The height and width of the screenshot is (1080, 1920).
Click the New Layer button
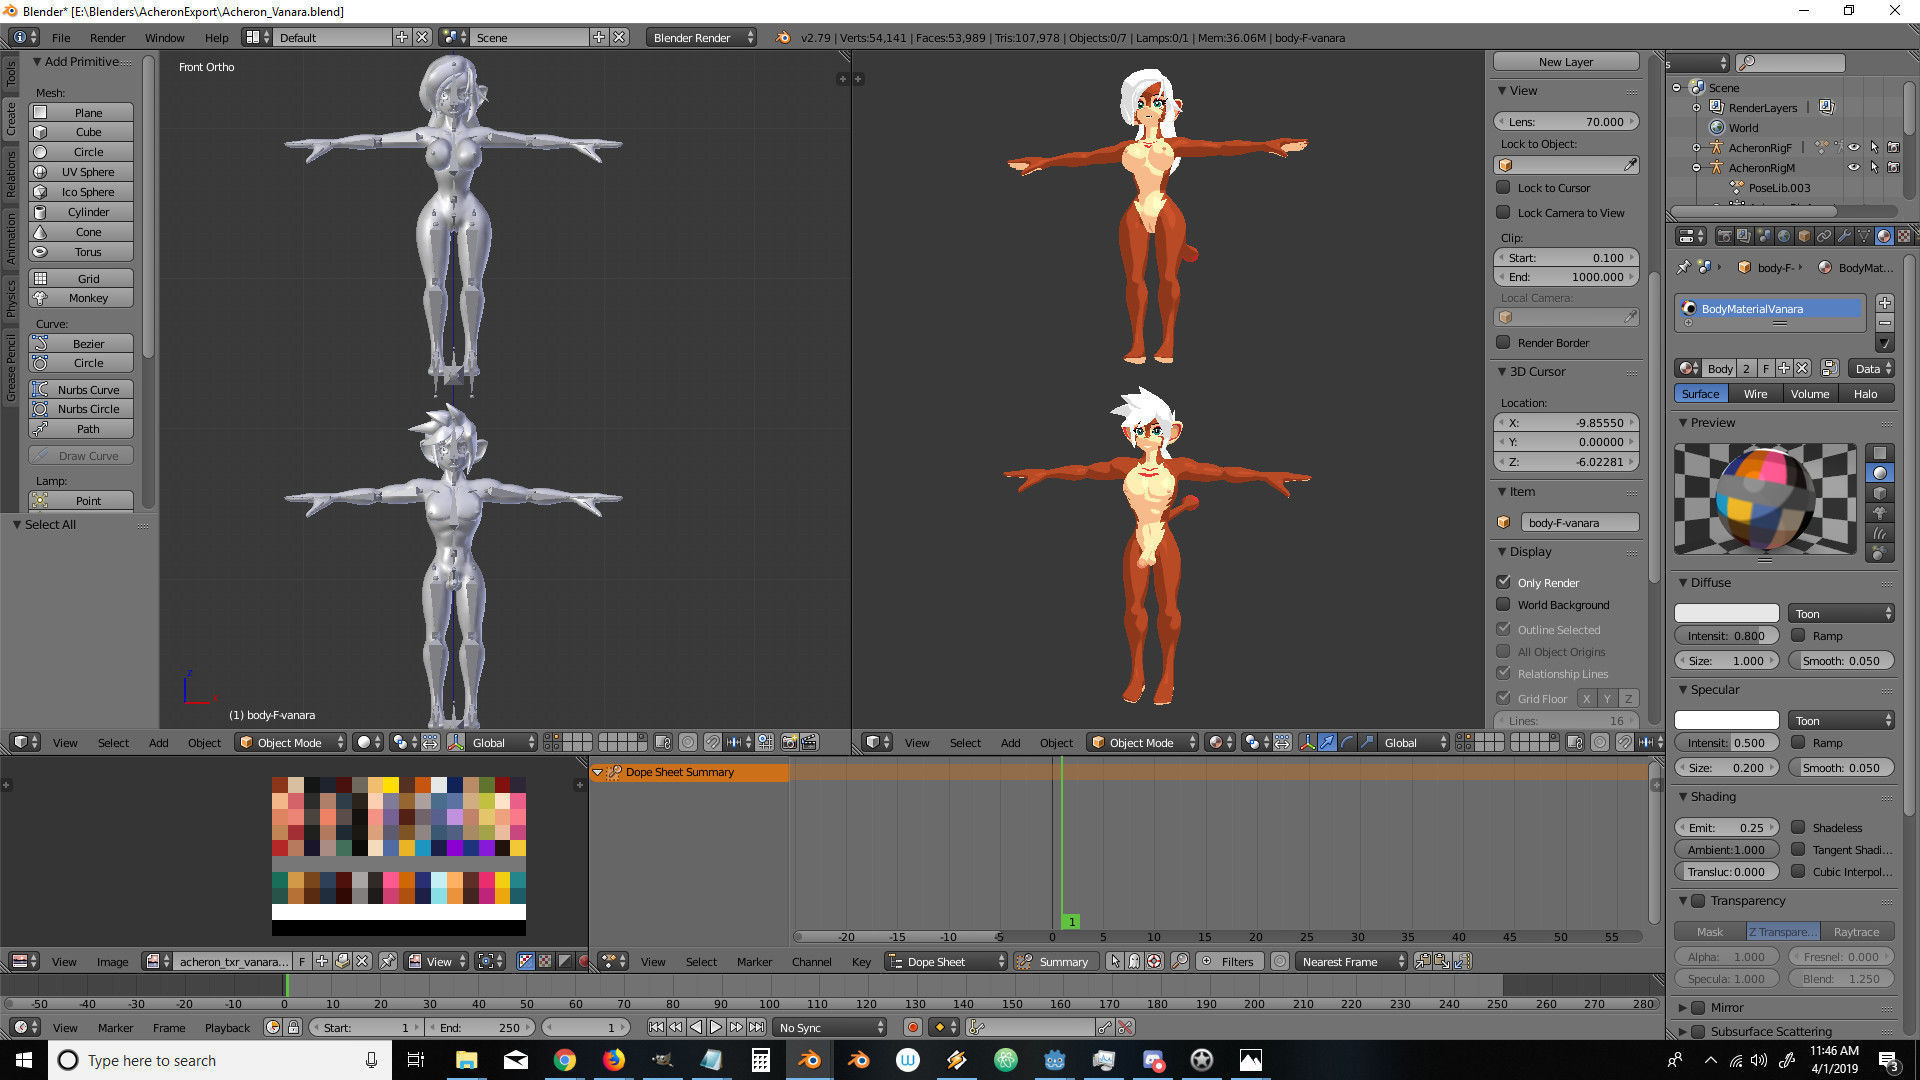click(1566, 61)
